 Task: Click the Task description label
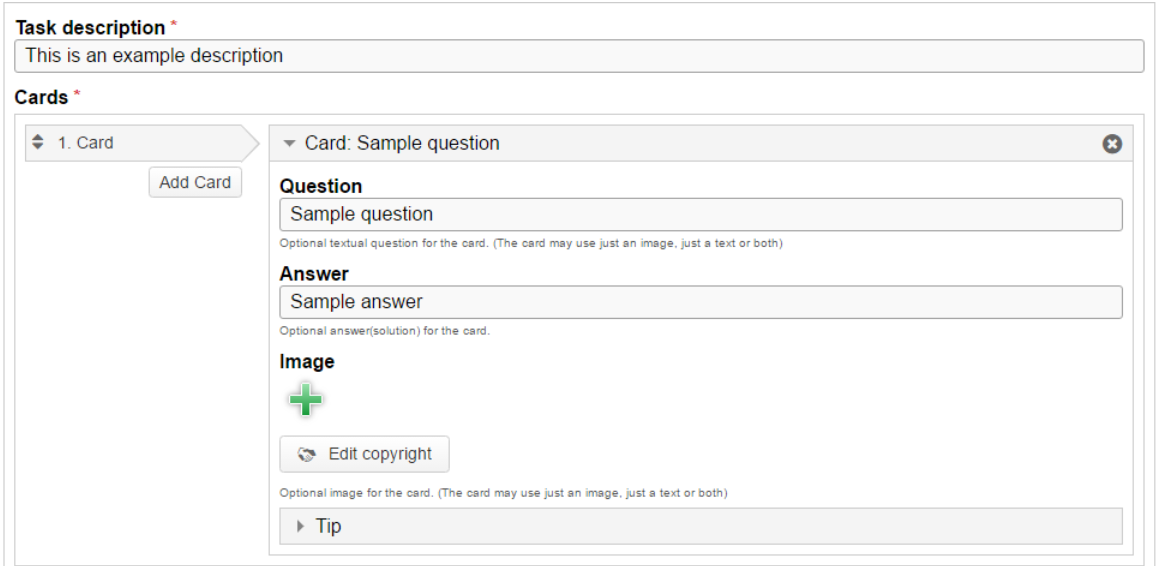tap(90, 27)
